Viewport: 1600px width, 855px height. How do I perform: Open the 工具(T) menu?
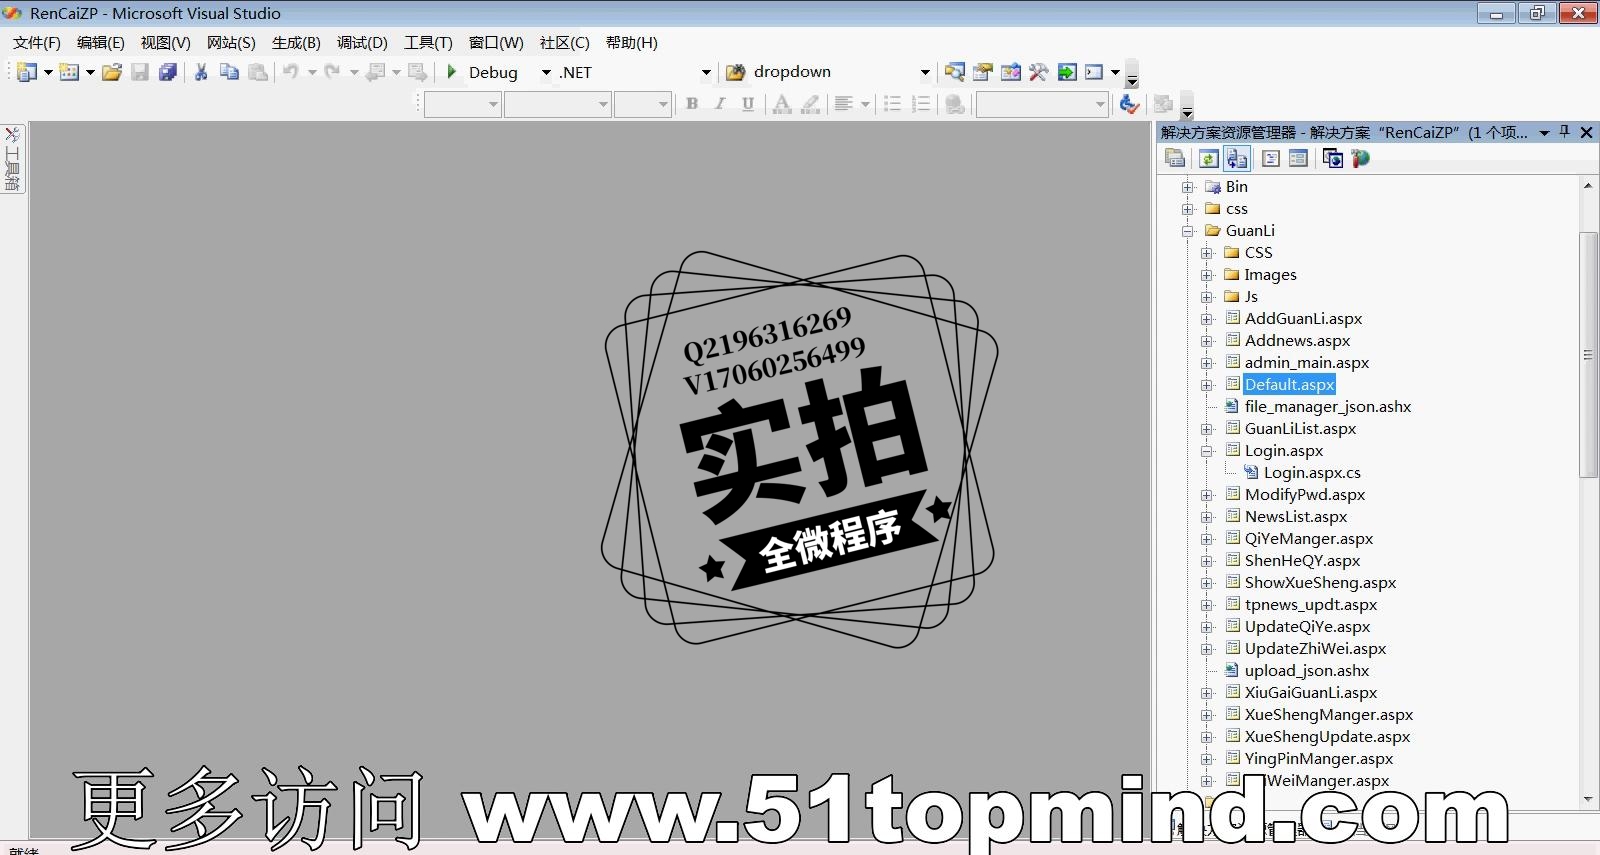pyautogui.click(x=428, y=43)
